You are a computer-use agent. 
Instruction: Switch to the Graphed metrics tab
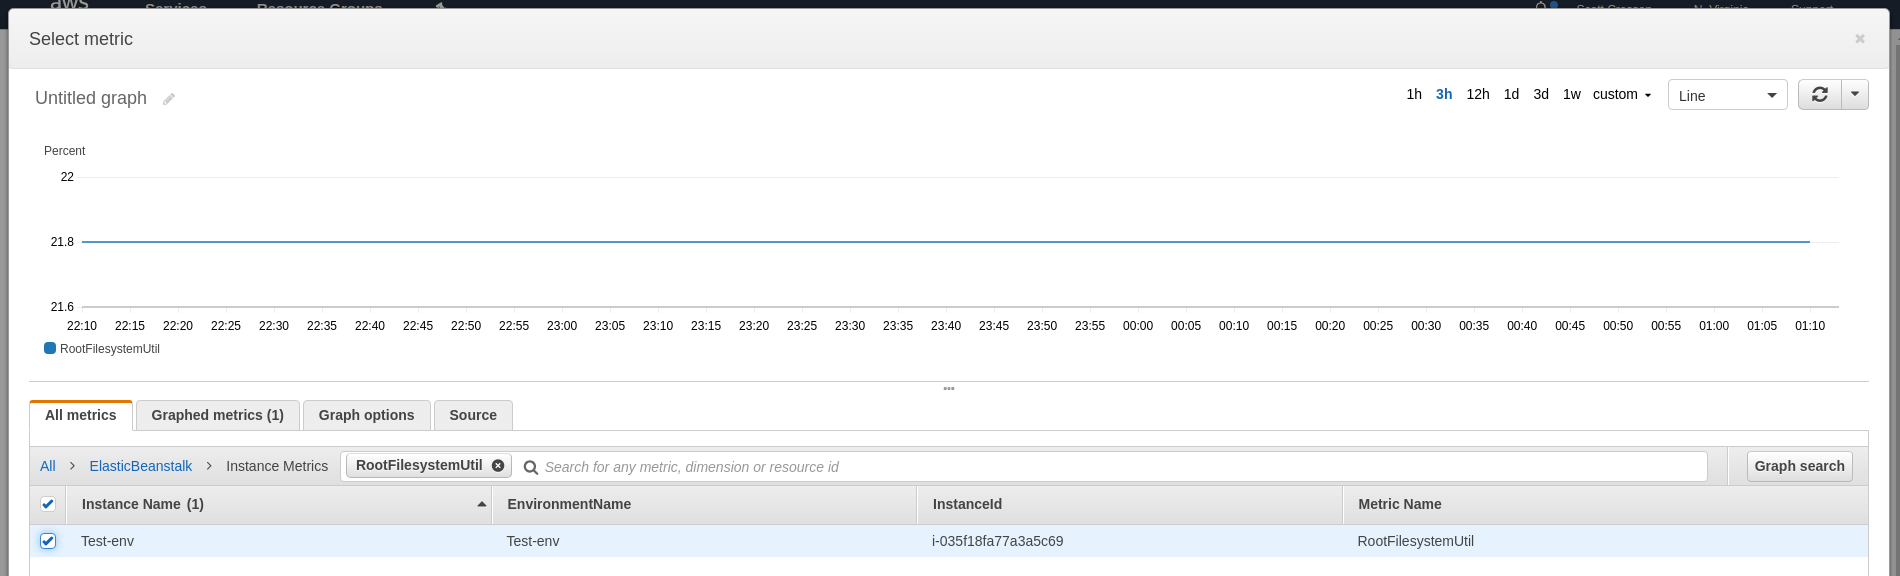pyautogui.click(x=217, y=415)
